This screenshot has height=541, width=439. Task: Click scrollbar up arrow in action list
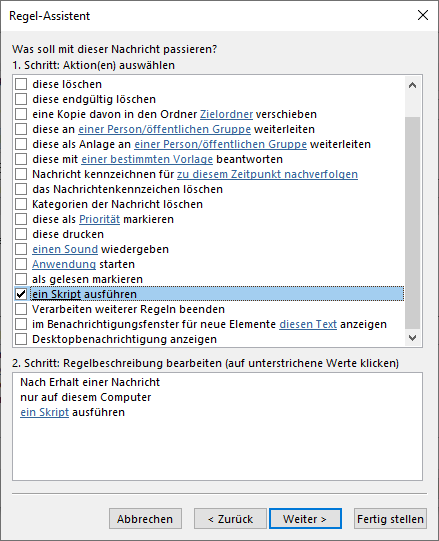tap(412, 85)
